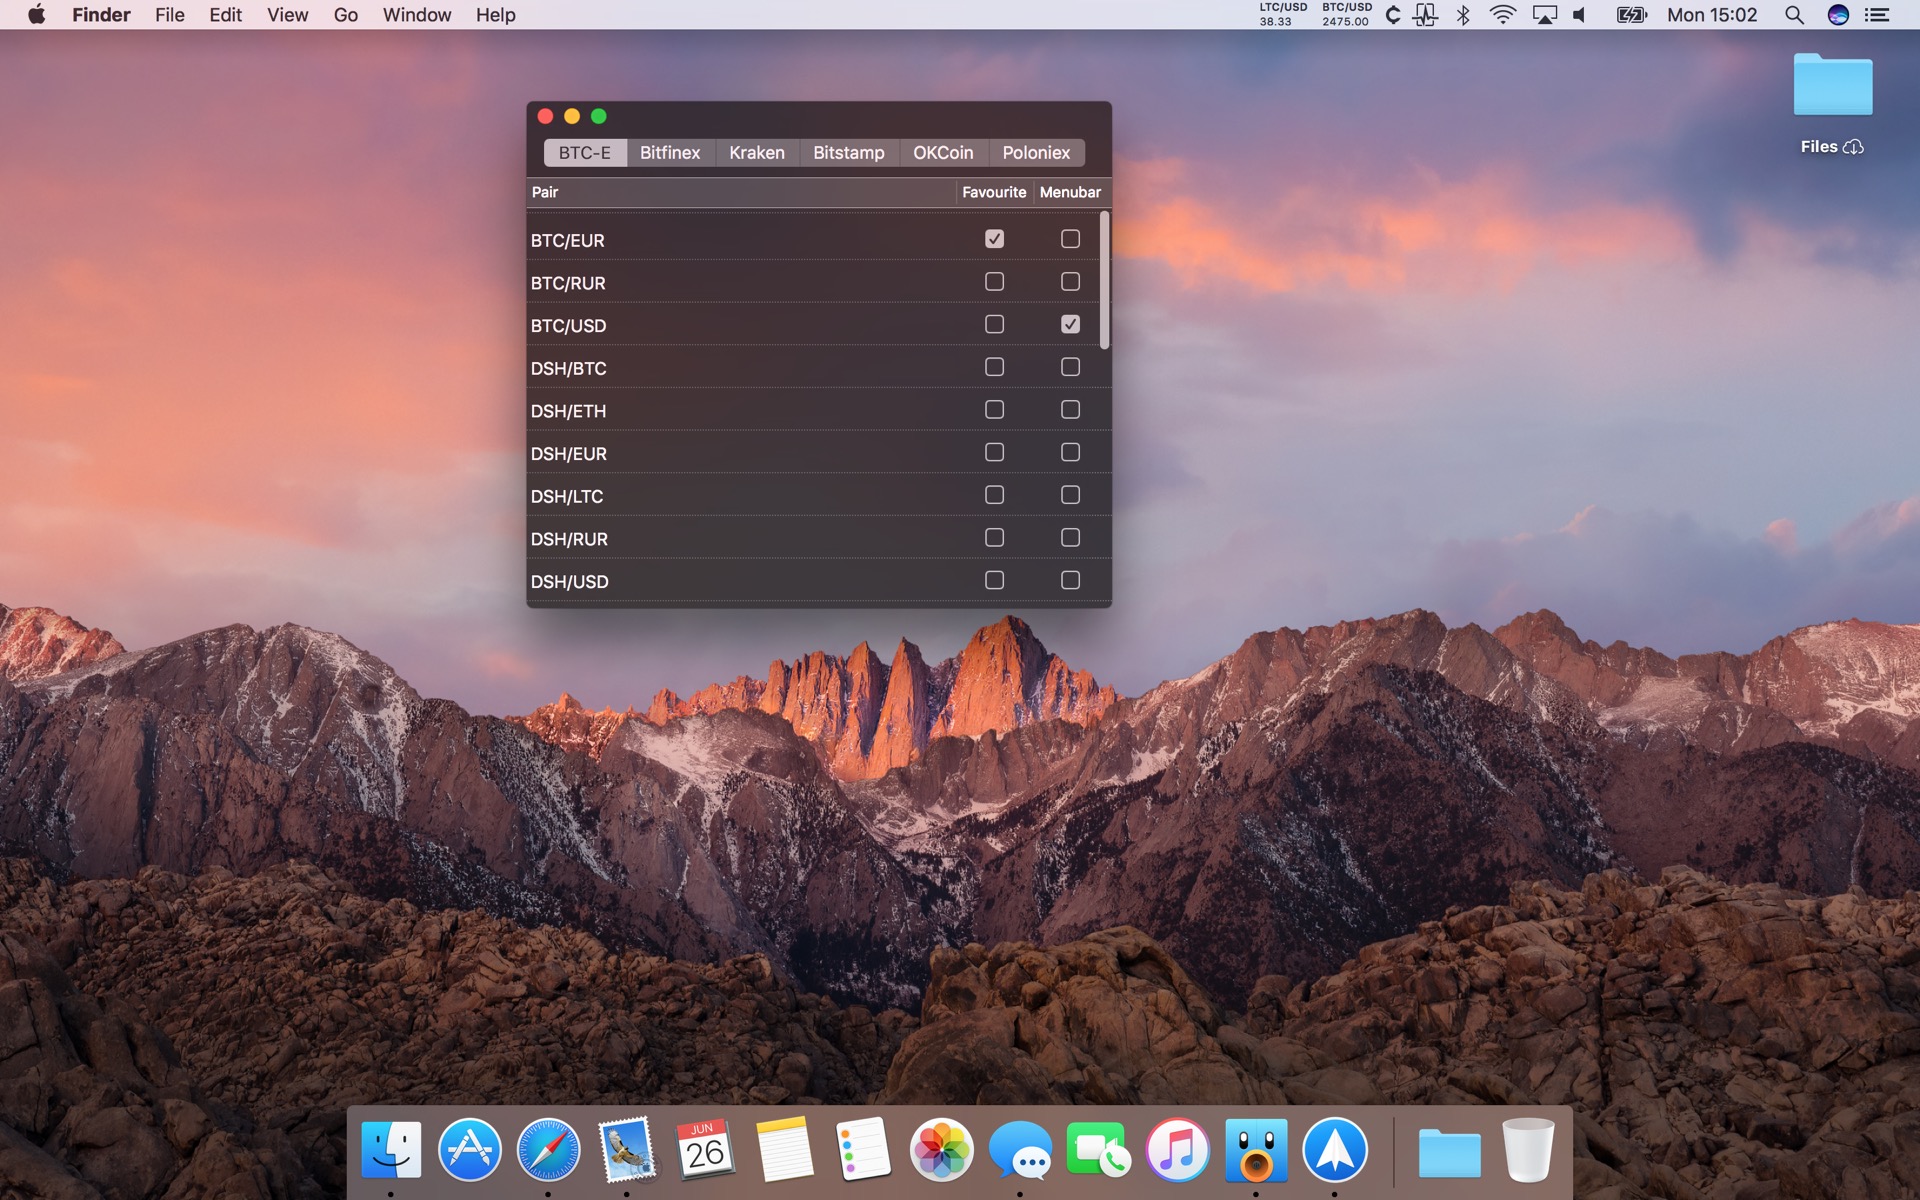The height and width of the screenshot is (1200, 1920).
Task: Click LTC/USD ticker in menu bar
Action: coord(1282,14)
